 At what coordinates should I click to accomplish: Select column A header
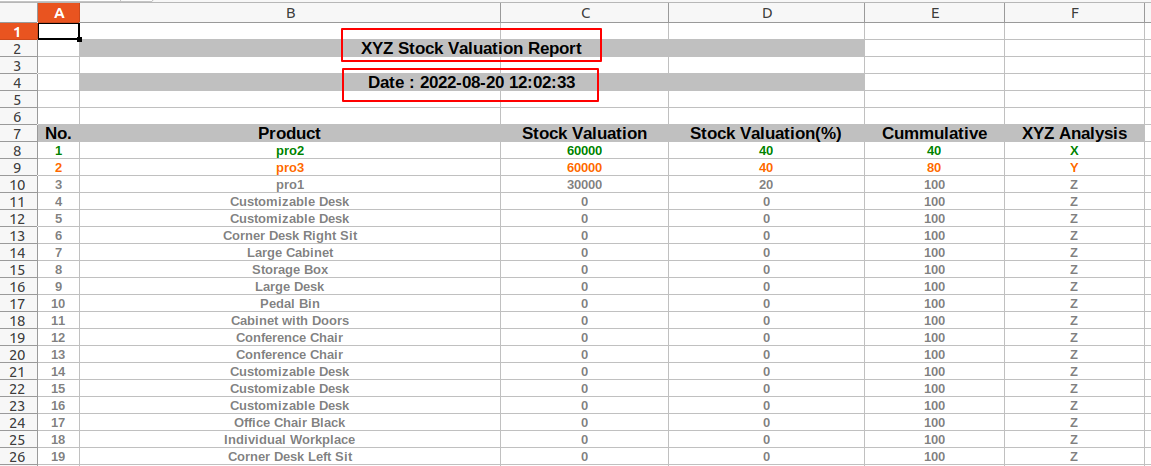[59, 13]
